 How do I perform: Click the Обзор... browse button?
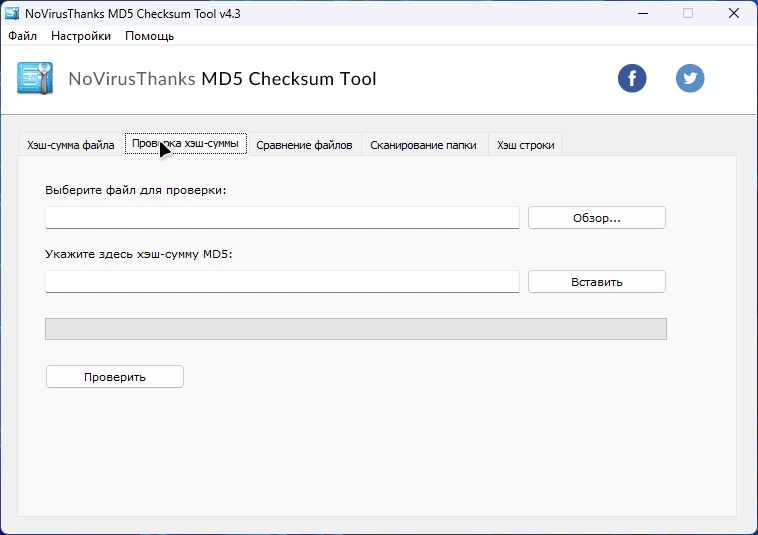click(597, 218)
